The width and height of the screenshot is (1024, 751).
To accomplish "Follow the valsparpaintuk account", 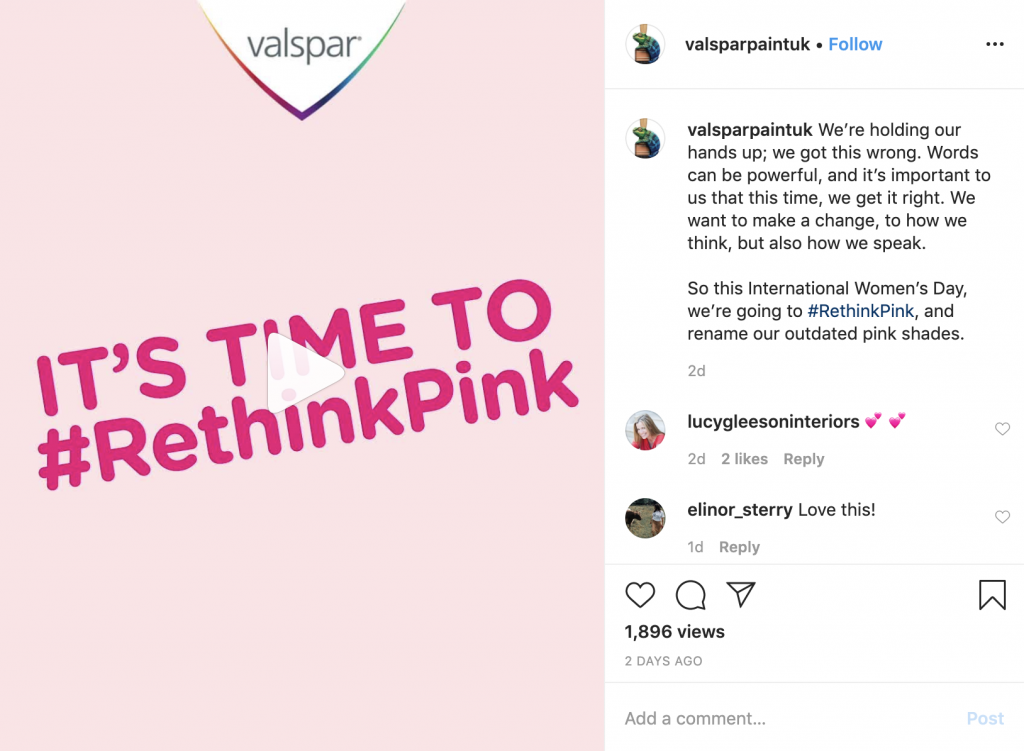I will tap(855, 44).
